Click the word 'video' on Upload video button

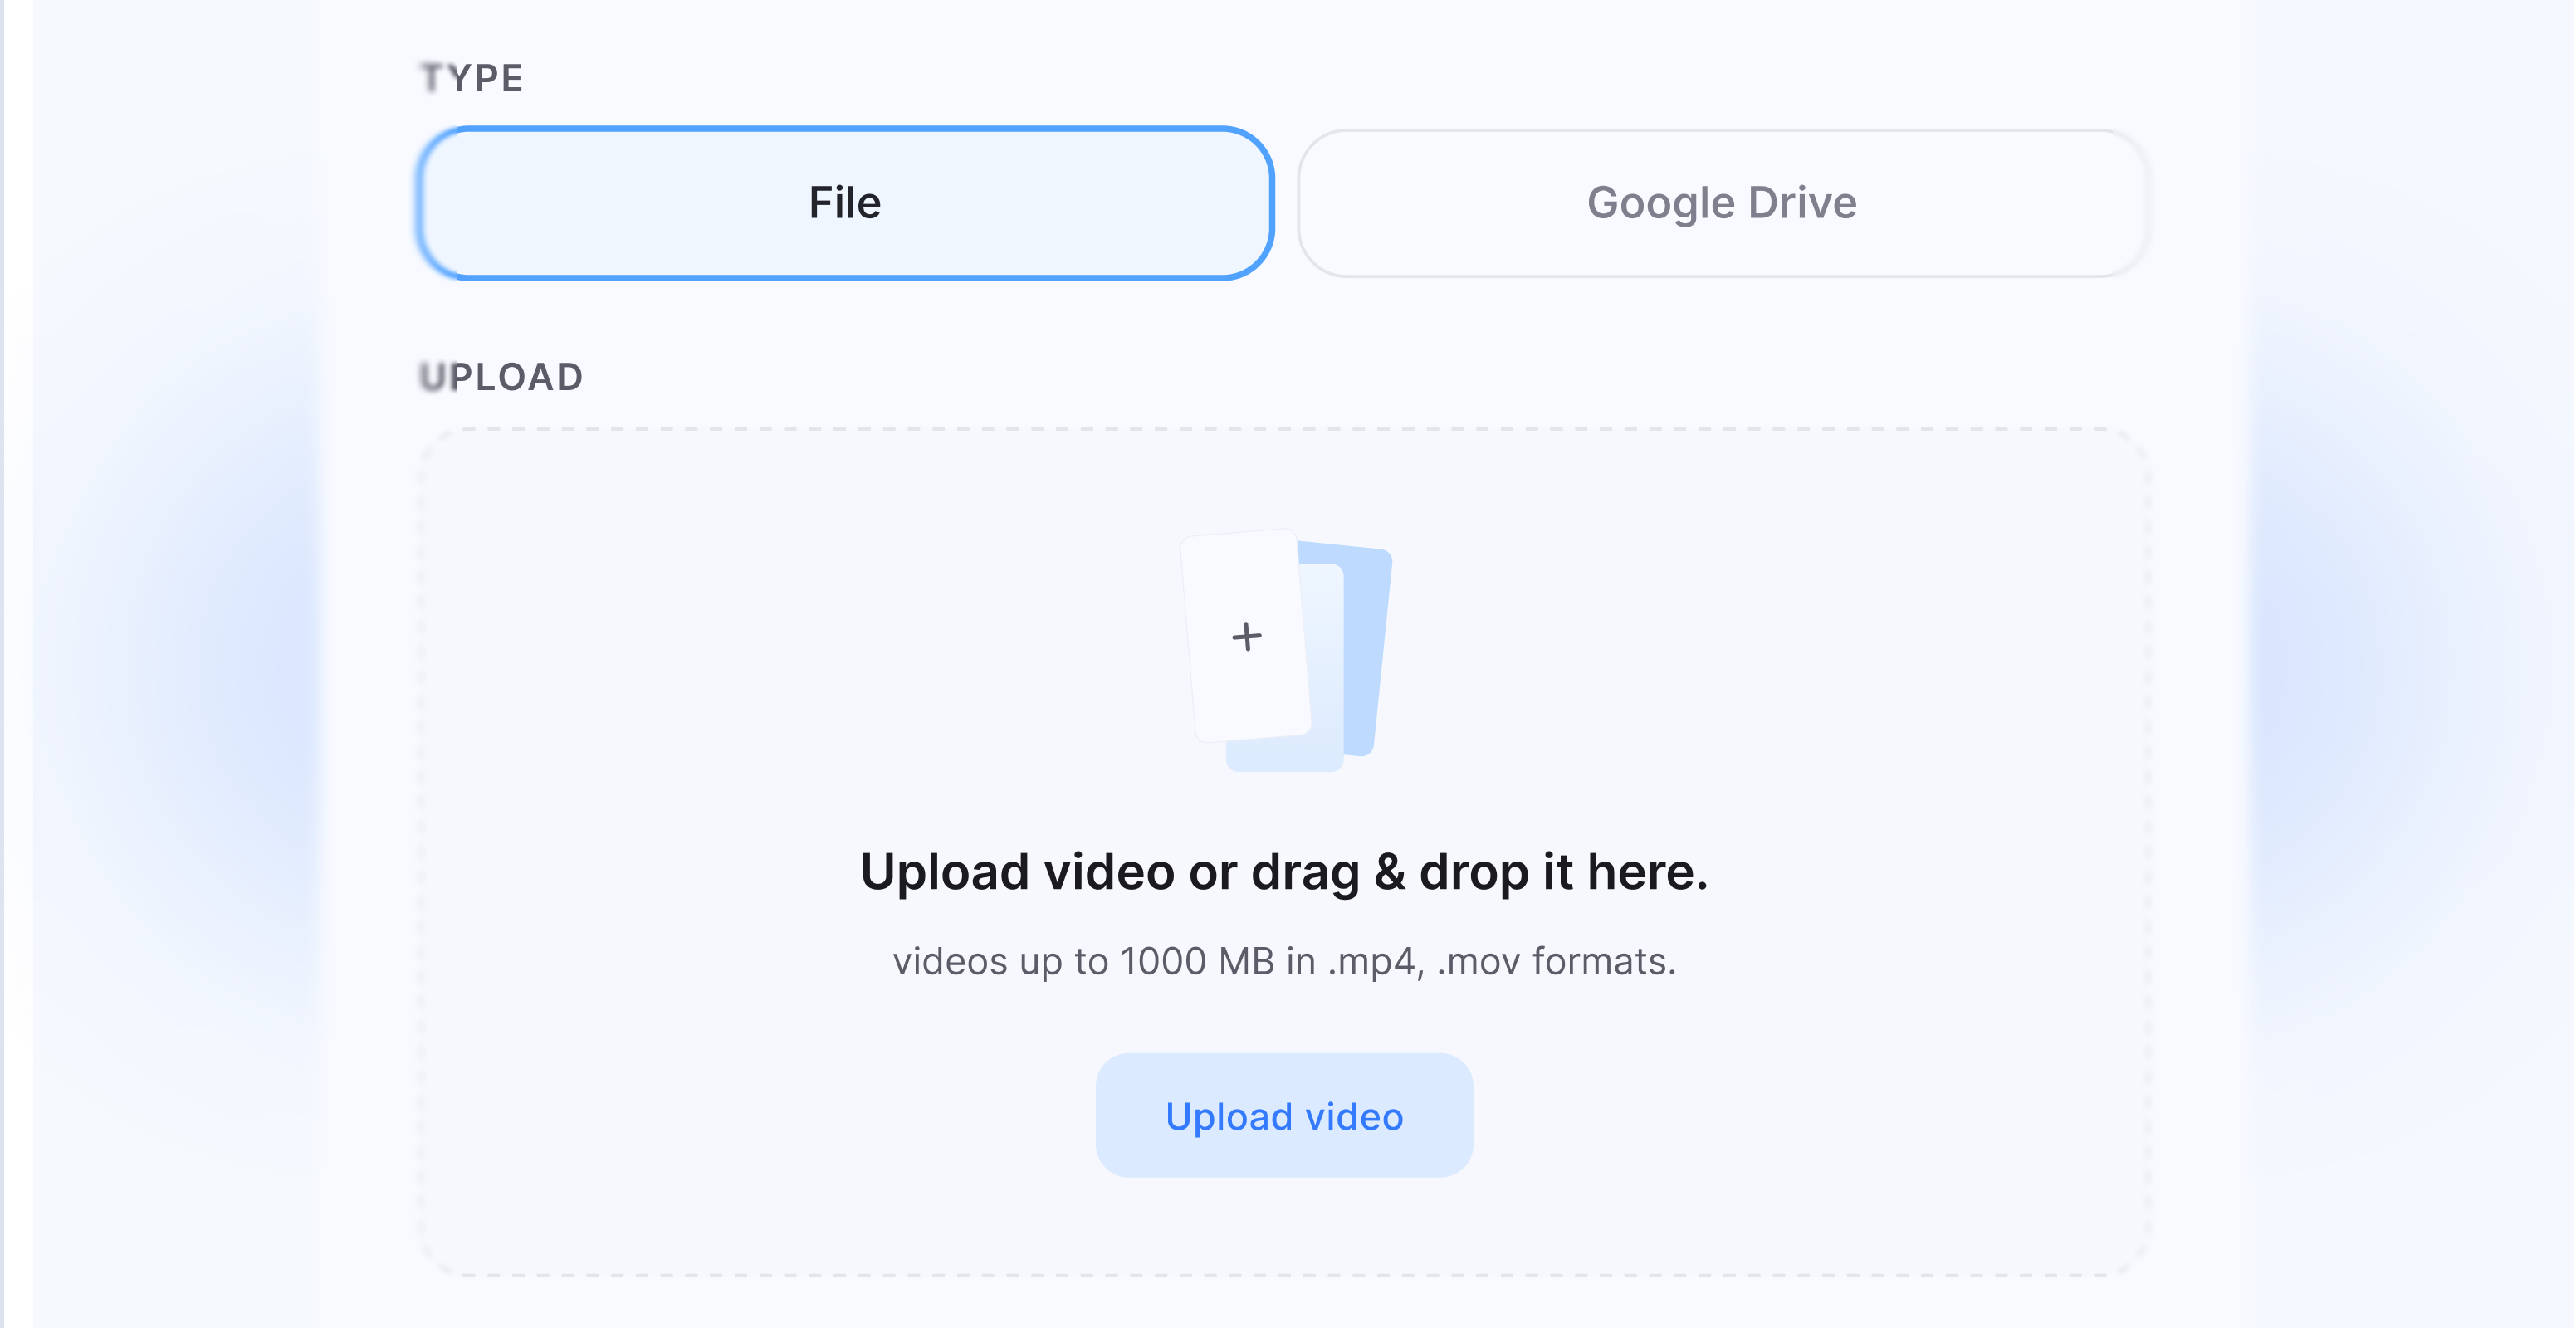coord(1354,1116)
